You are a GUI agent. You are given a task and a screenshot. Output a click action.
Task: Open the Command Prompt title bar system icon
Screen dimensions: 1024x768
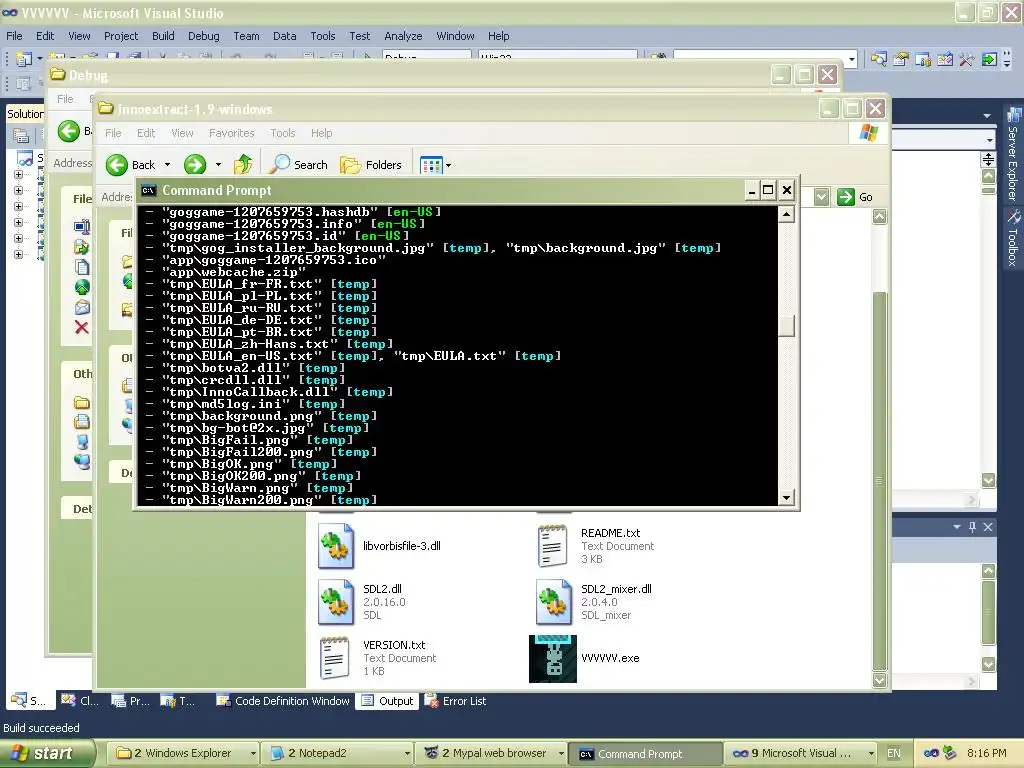coord(149,191)
